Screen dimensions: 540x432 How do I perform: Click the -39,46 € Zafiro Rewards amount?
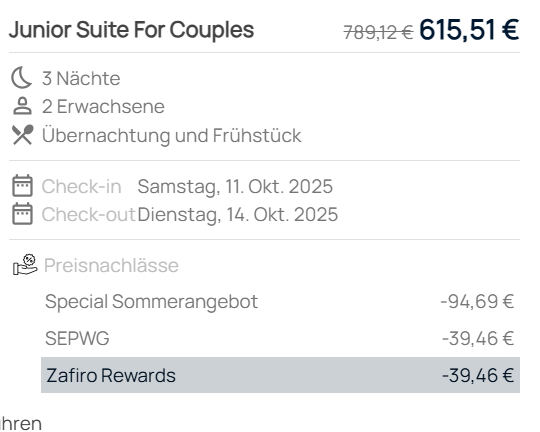(x=478, y=375)
